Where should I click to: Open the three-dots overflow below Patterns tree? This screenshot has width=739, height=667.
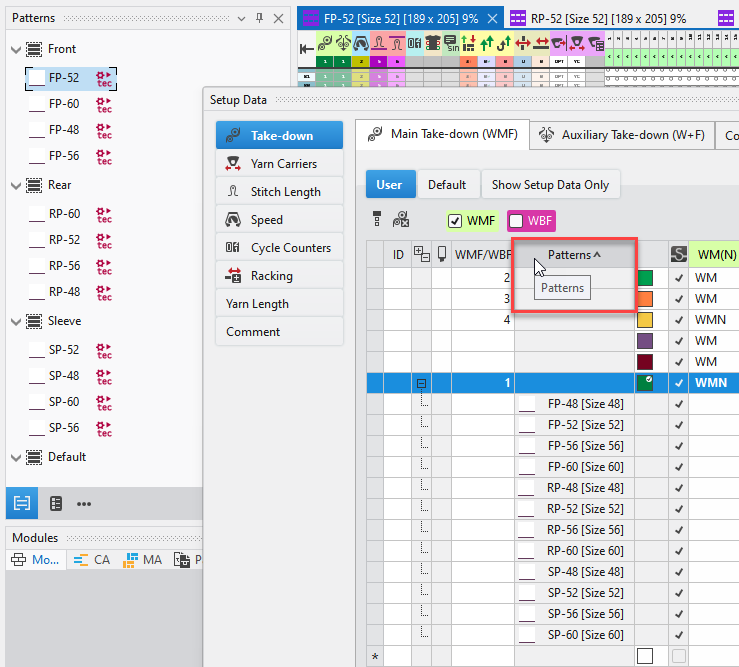(84, 503)
